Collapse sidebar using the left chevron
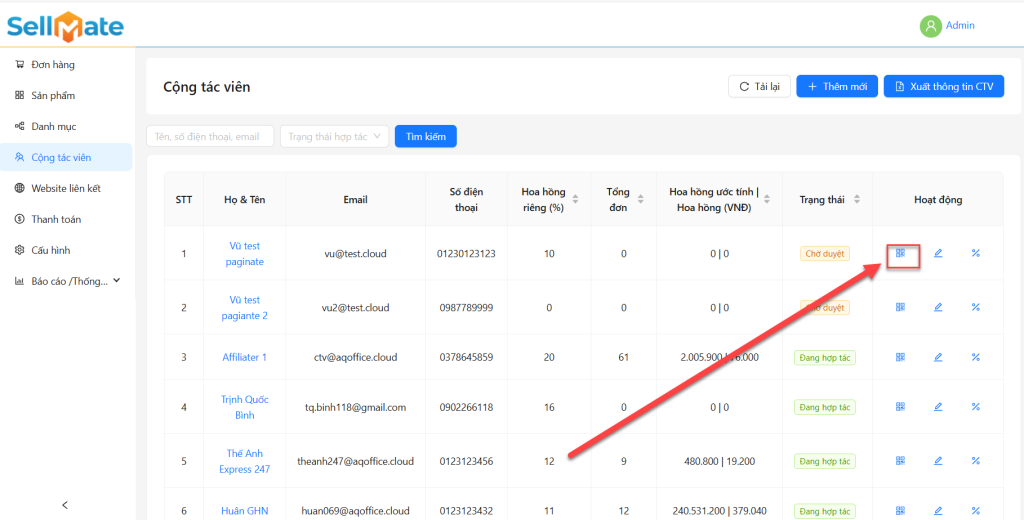Viewport: 1024px width, 520px height. point(65,505)
